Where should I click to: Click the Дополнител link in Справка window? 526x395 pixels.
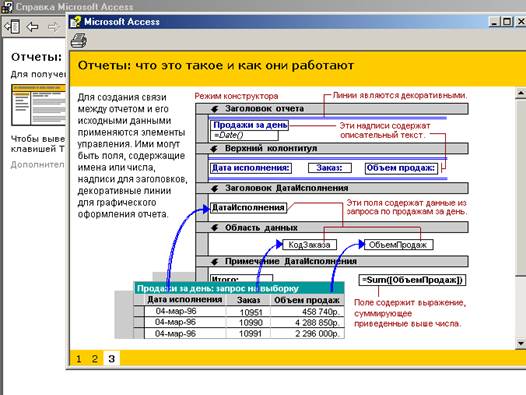[38, 165]
